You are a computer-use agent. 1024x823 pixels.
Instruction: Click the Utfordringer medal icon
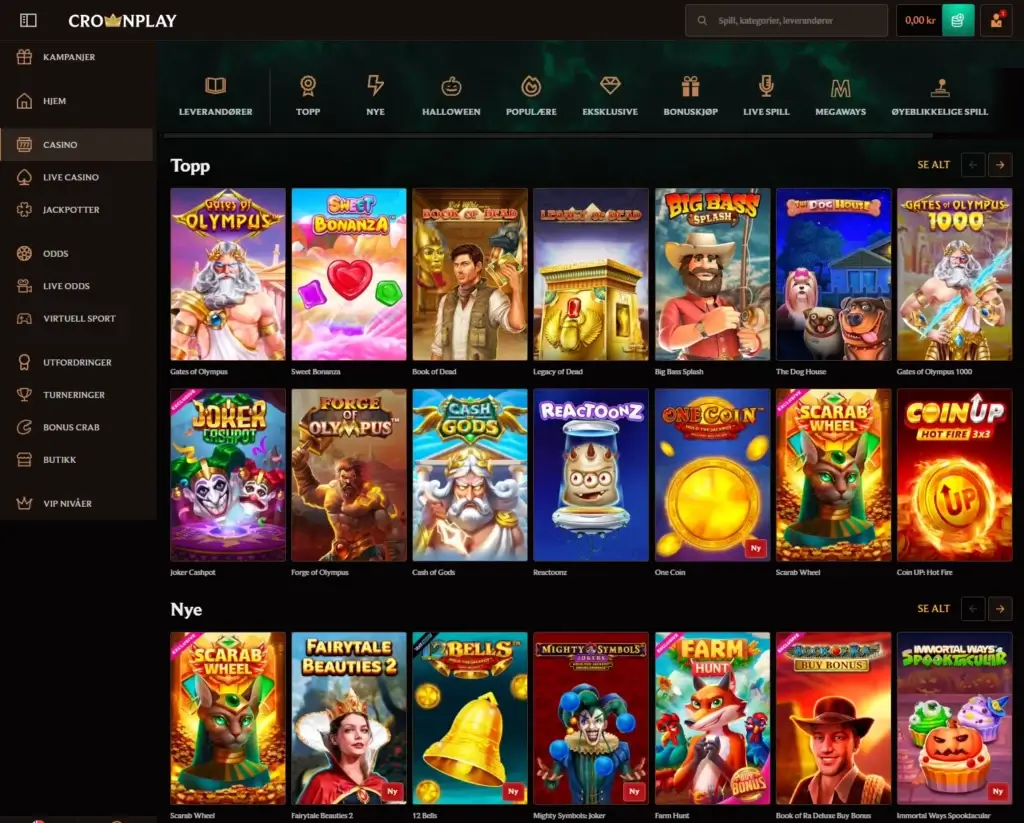click(x=24, y=363)
